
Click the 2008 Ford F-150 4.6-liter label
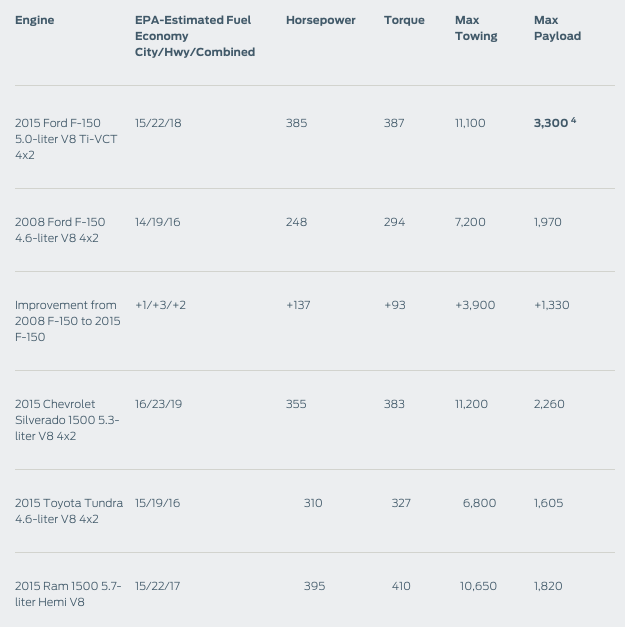coord(60,230)
